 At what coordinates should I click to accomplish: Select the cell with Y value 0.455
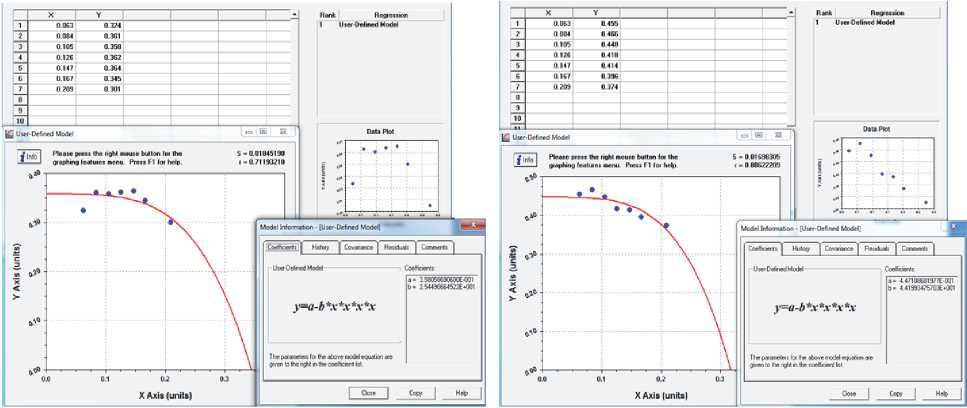(596, 23)
